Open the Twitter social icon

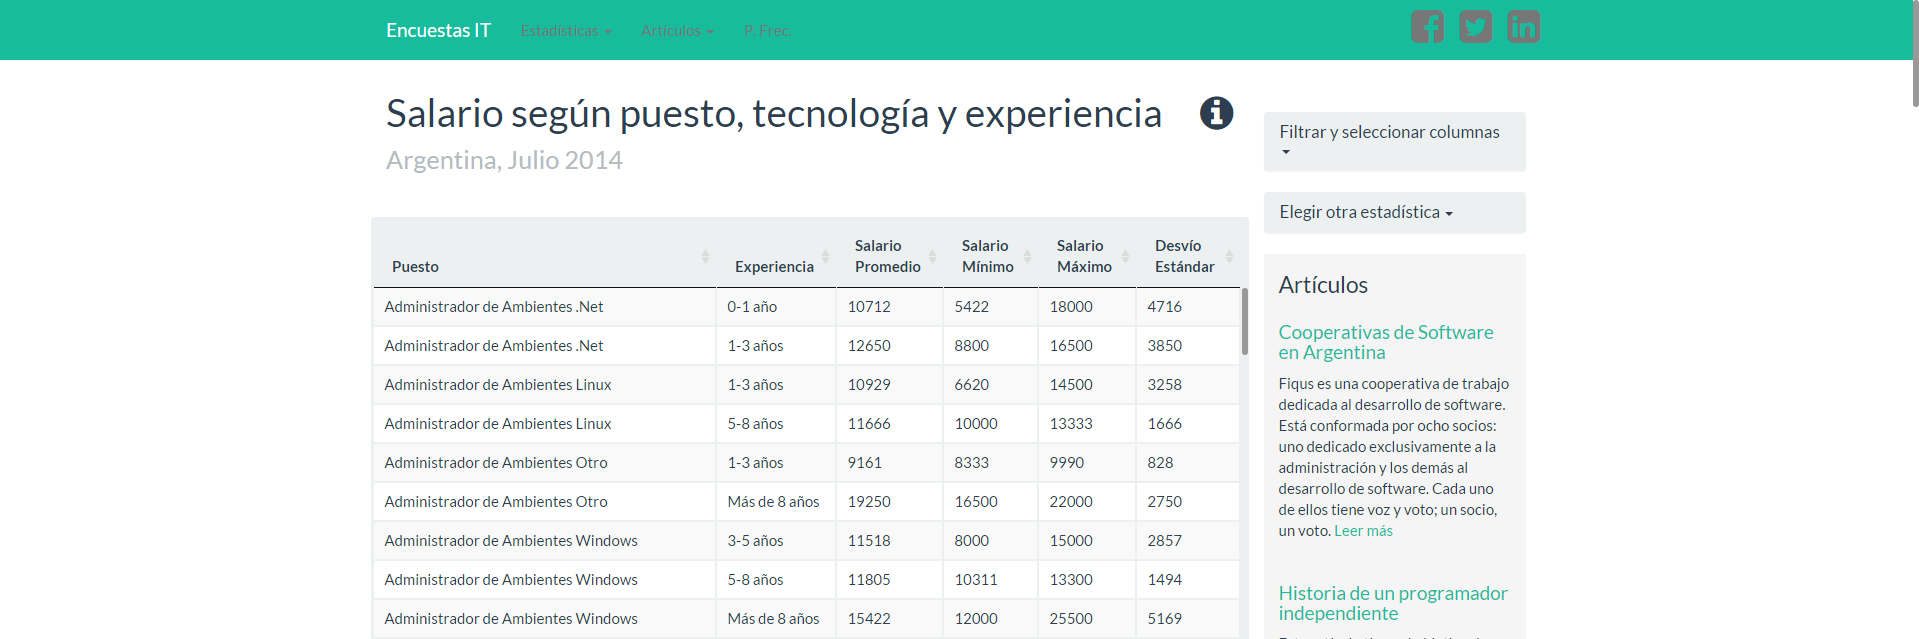1475,27
